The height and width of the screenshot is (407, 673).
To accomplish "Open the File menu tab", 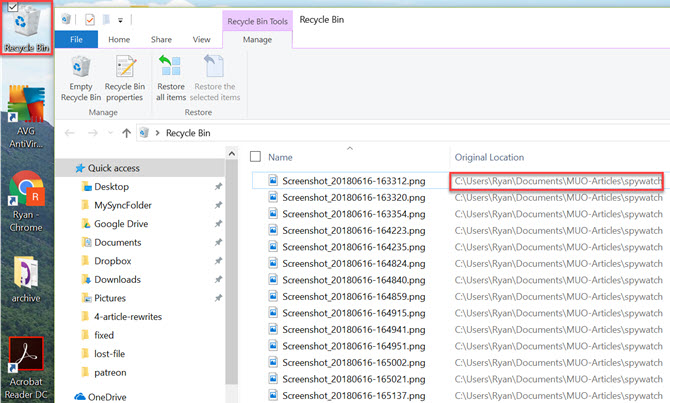I will [x=76, y=39].
